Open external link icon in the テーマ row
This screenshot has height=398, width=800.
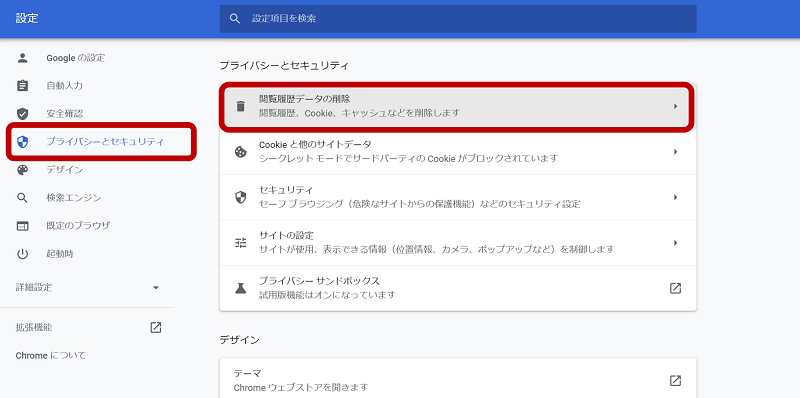[x=675, y=380]
